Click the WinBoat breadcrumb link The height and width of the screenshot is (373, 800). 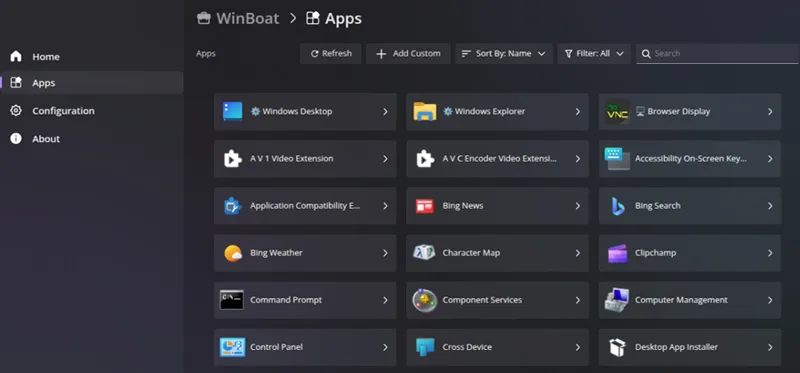pyautogui.click(x=238, y=18)
